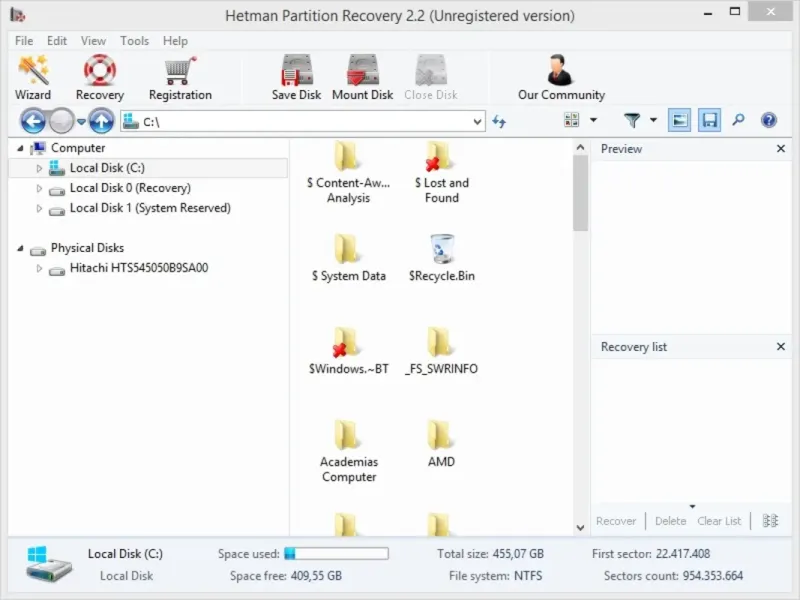The width and height of the screenshot is (800, 600).
Task: Click the recovery list overflow arrow
Action: pyautogui.click(x=692, y=507)
